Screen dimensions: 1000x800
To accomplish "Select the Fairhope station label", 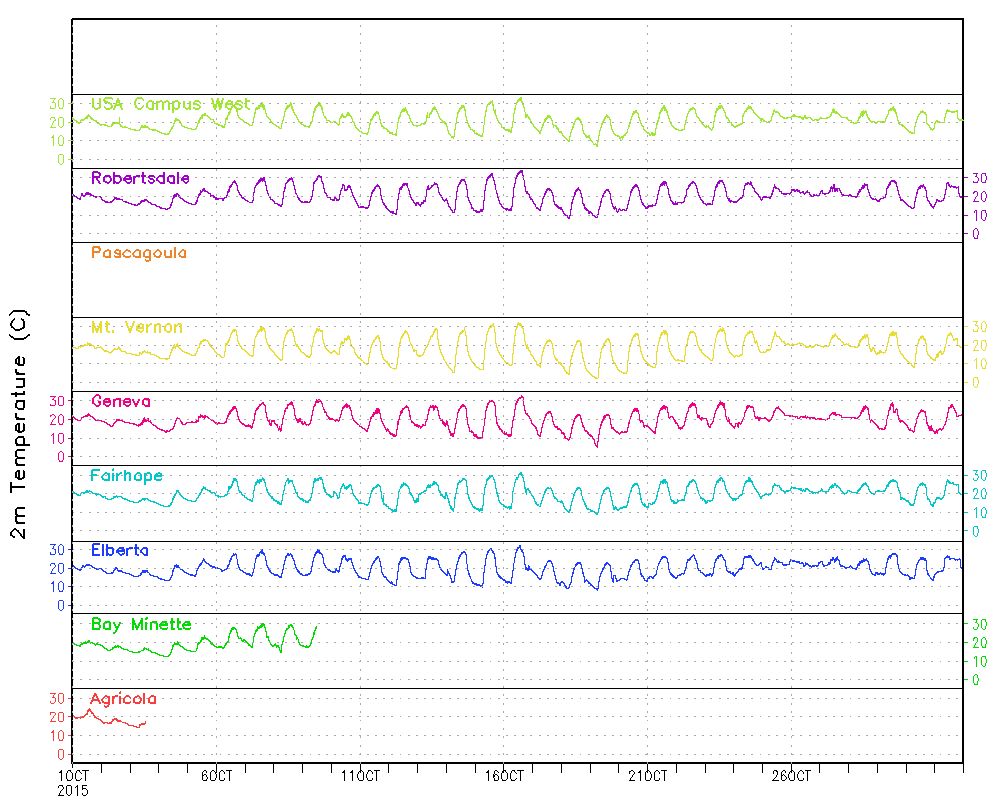I will (x=126, y=475).
